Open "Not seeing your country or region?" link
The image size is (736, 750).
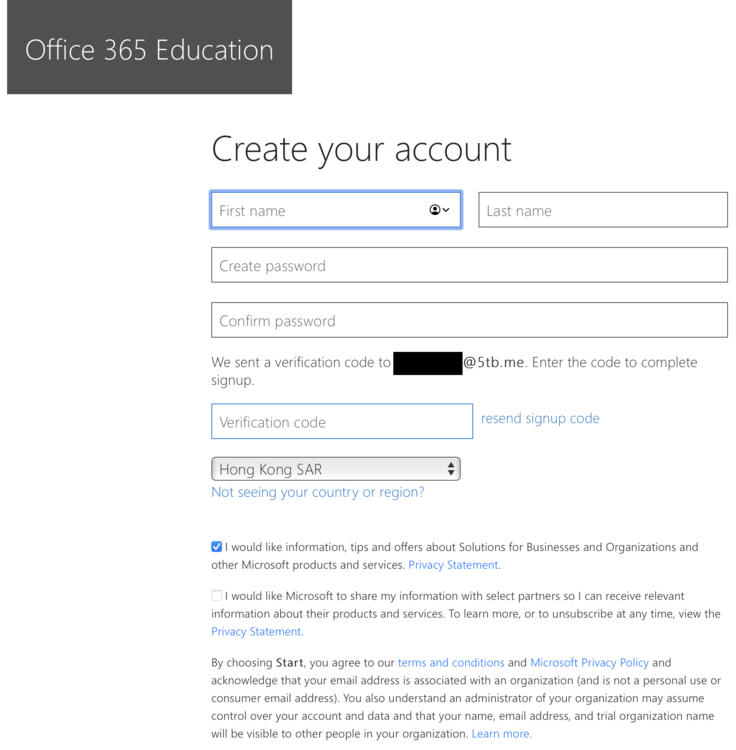click(318, 492)
